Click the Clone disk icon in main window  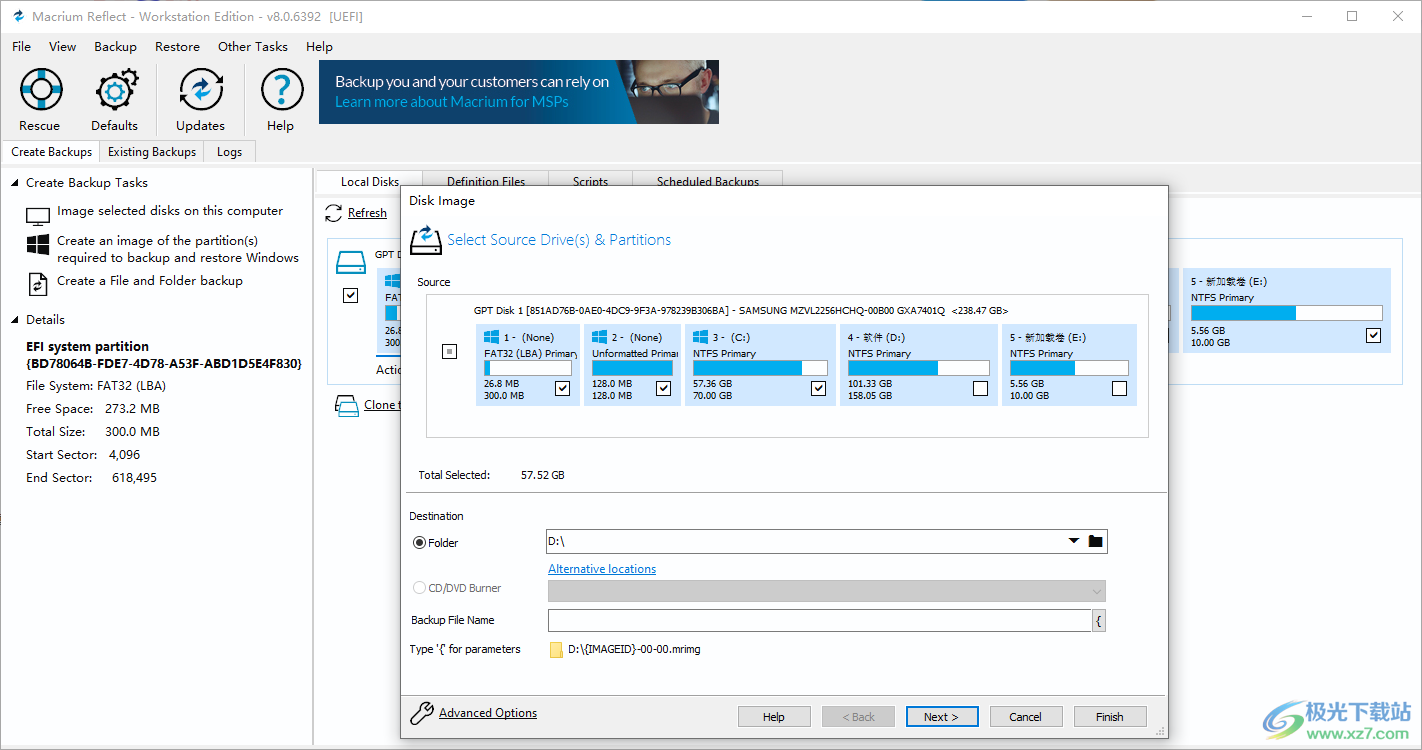(x=347, y=406)
